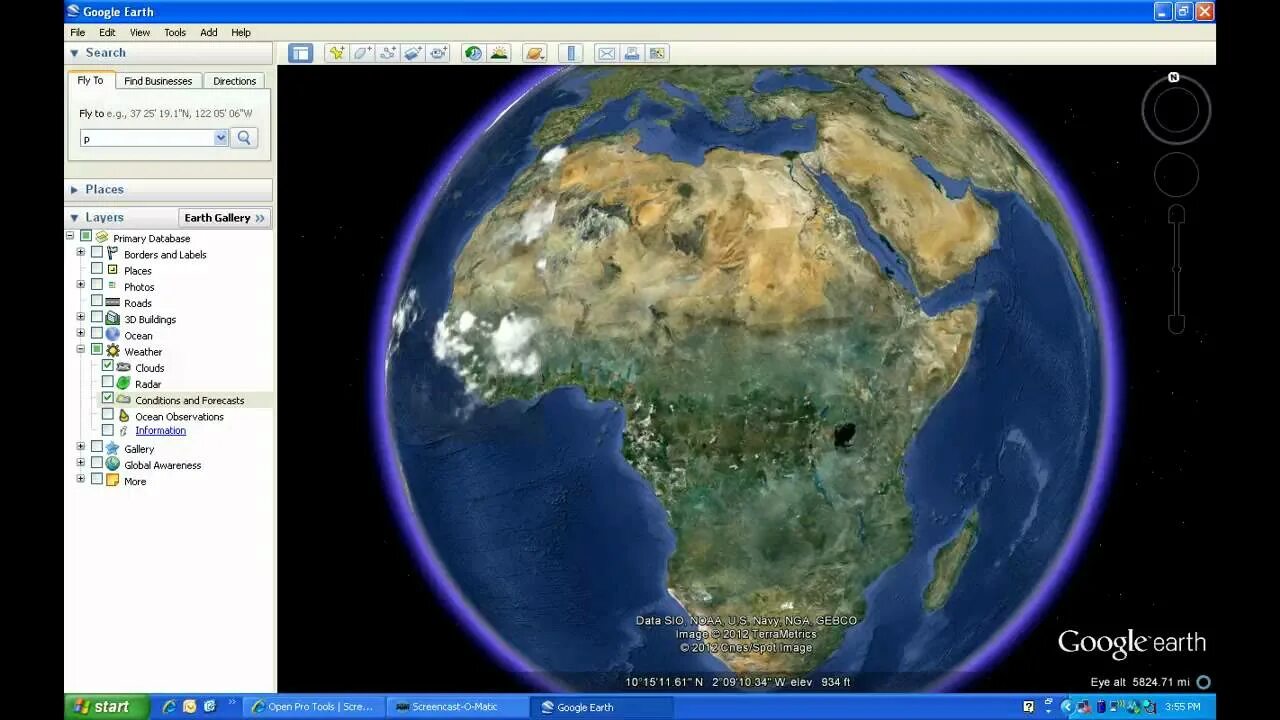Toggle the sunlight across landscape tool
The image size is (1280, 720).
499,53
